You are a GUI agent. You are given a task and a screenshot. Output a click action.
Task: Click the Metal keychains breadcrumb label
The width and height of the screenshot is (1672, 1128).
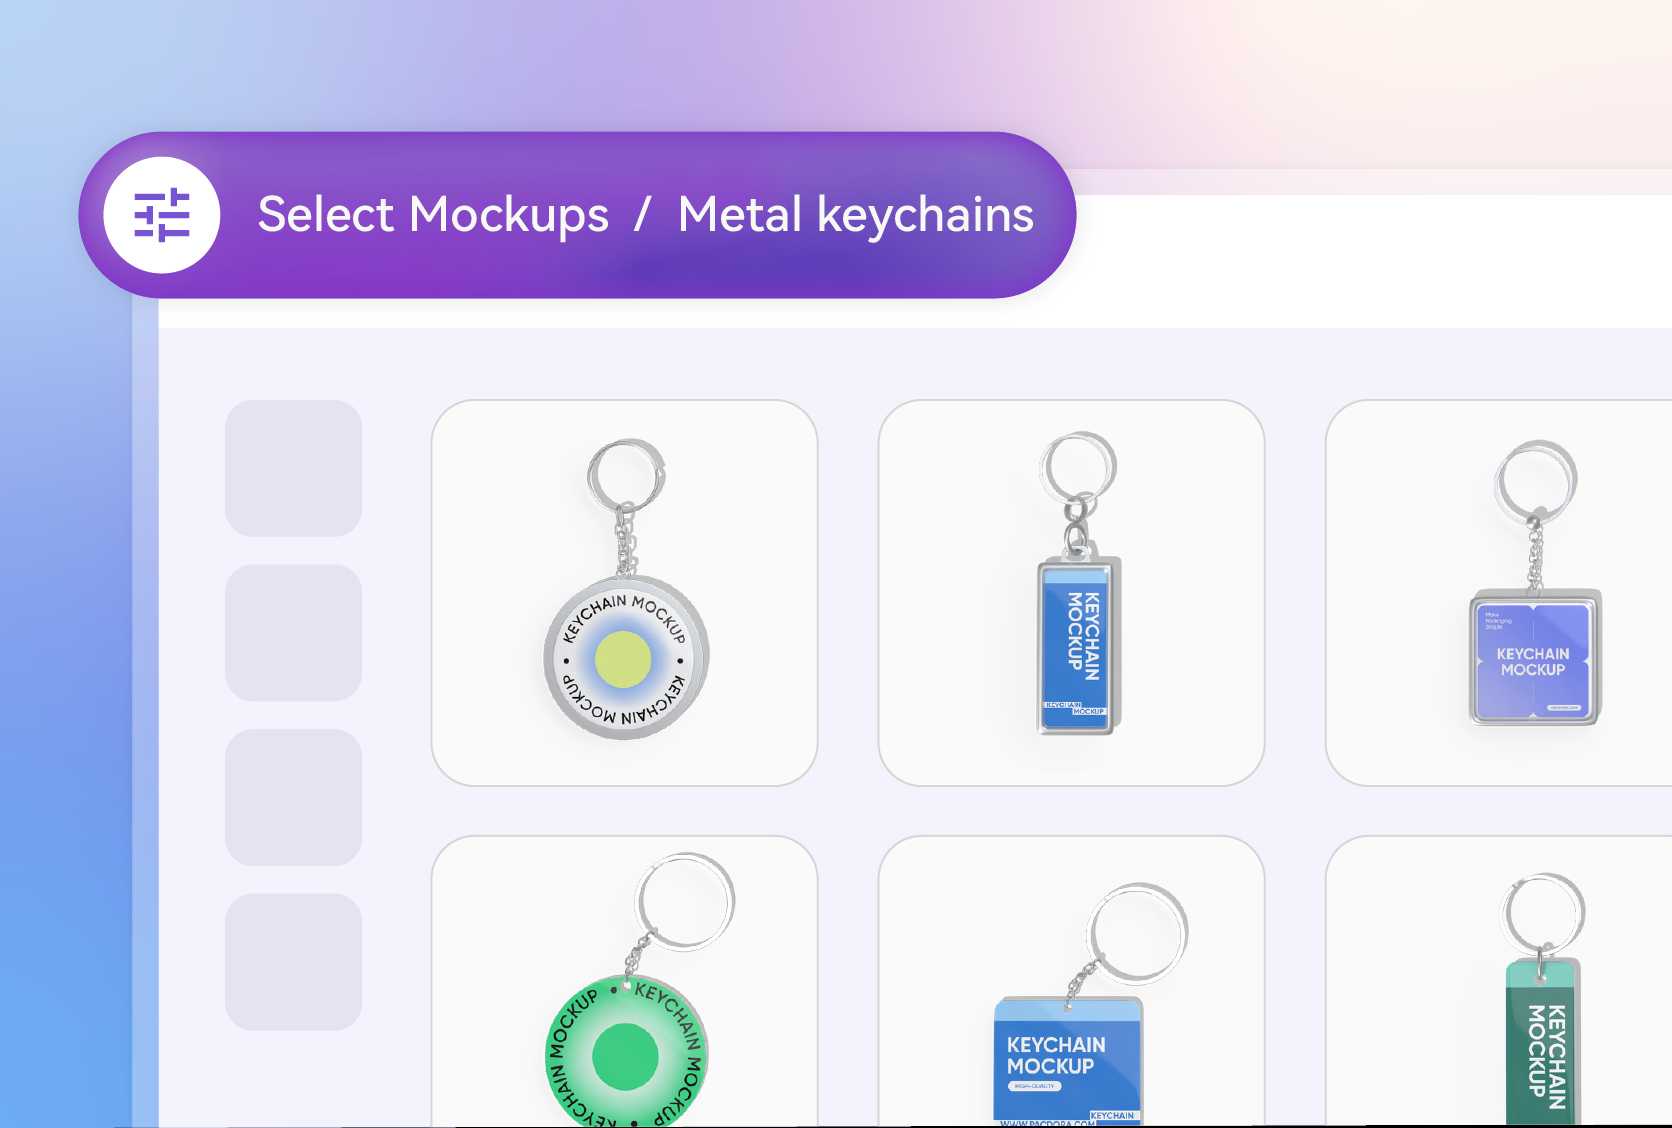coord(856,215)
